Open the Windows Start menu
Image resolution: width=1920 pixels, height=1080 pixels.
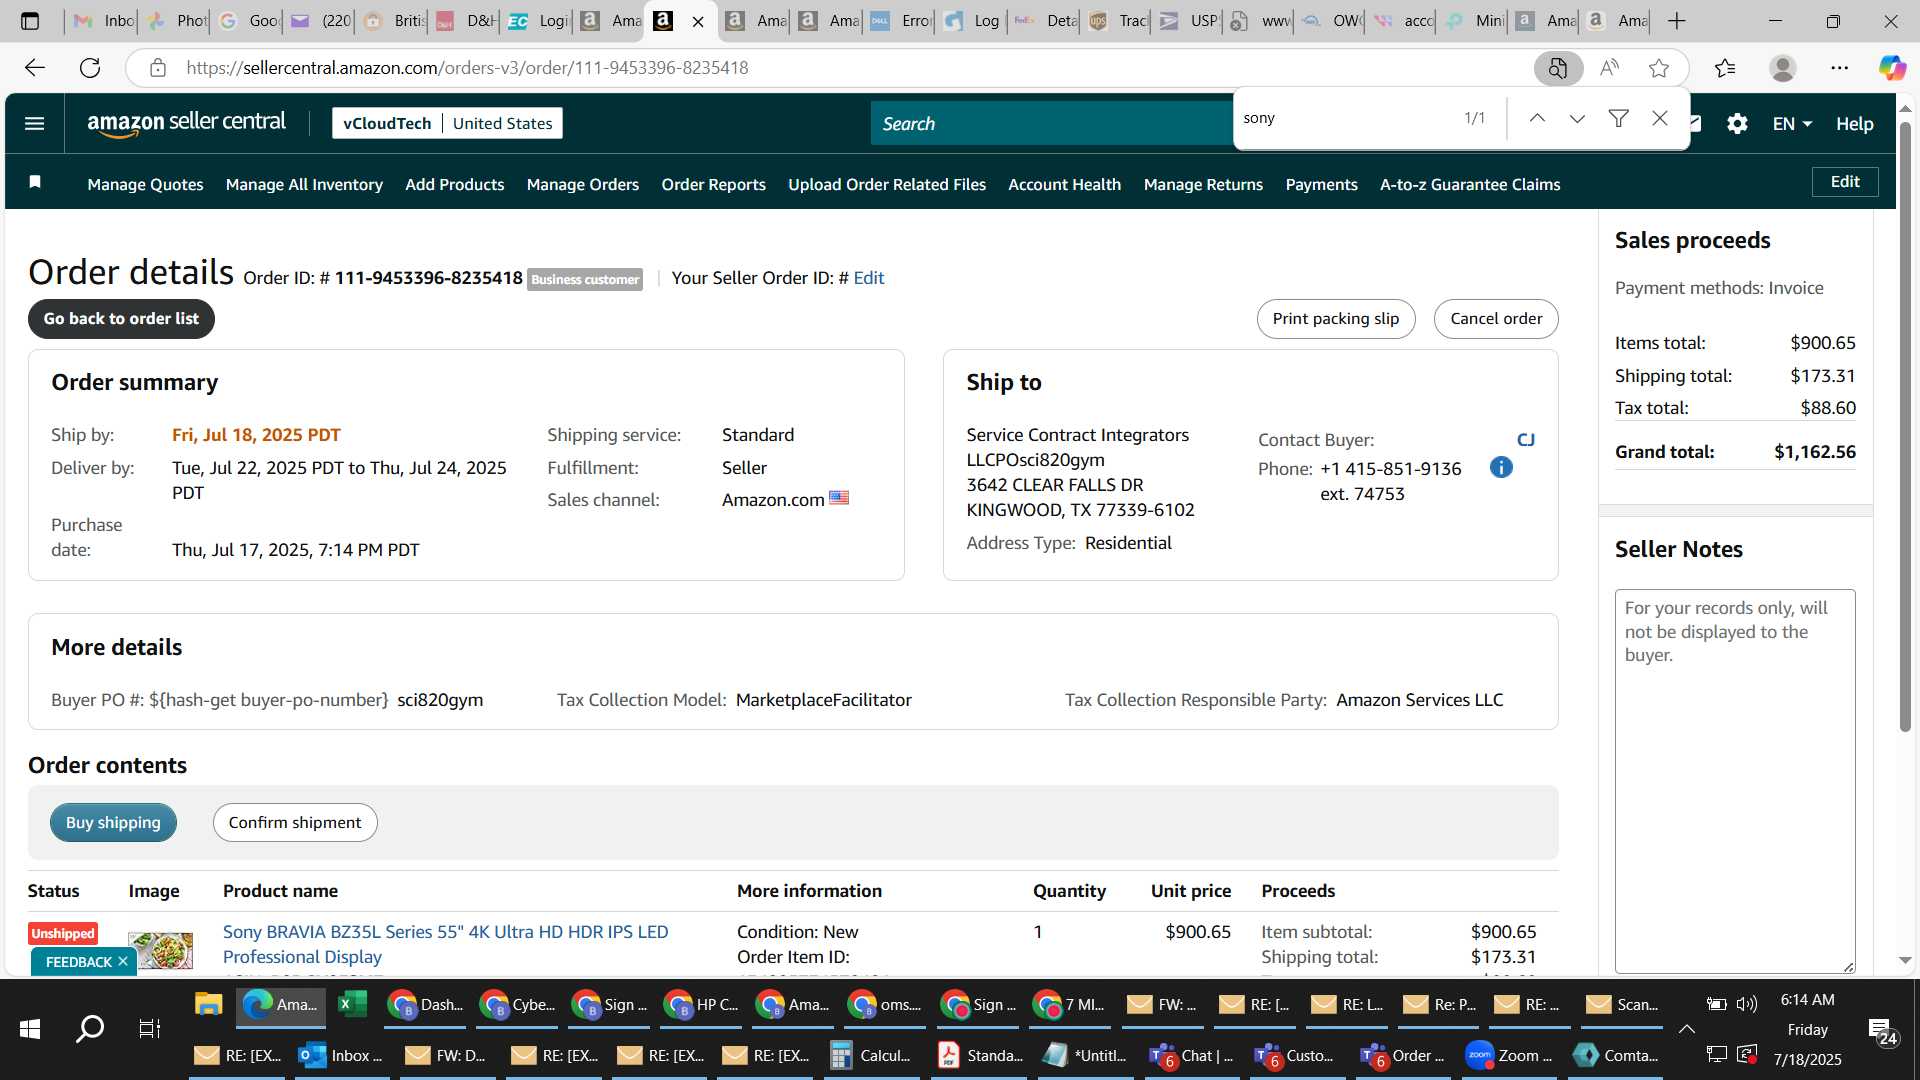[30, 1028]
